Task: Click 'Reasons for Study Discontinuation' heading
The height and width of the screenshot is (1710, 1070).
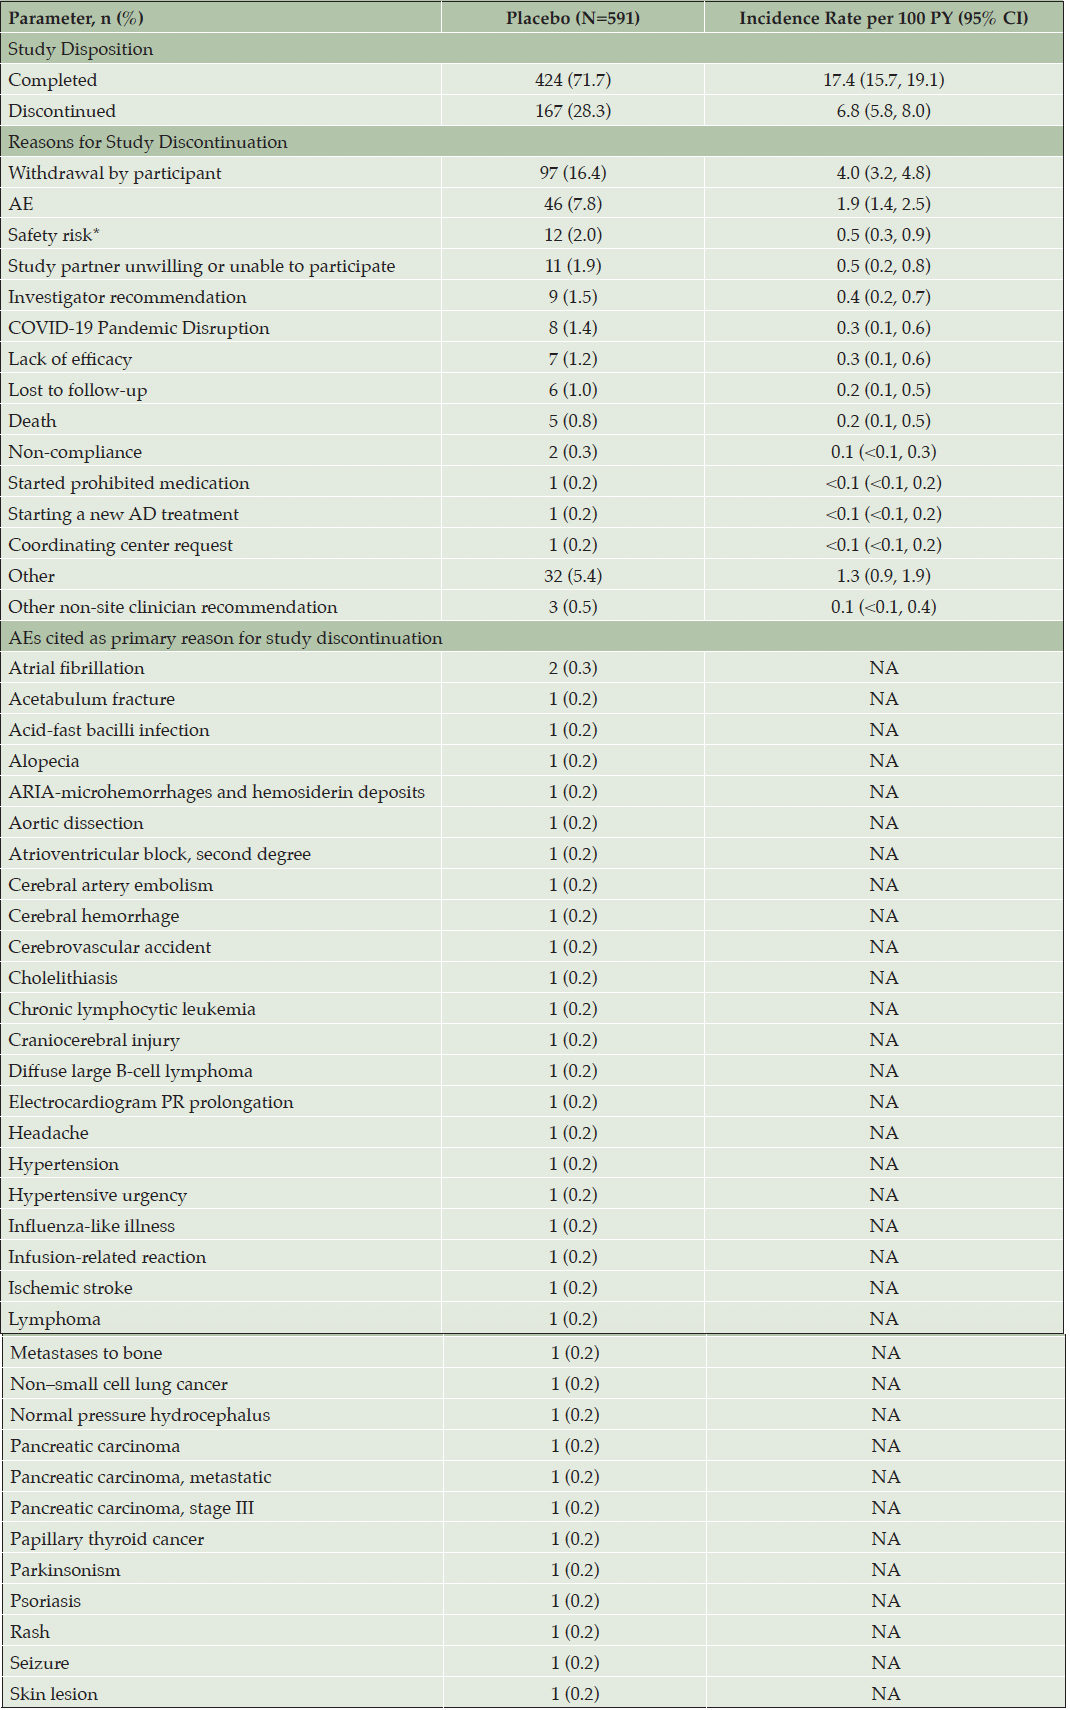Action: coord(148,142)
